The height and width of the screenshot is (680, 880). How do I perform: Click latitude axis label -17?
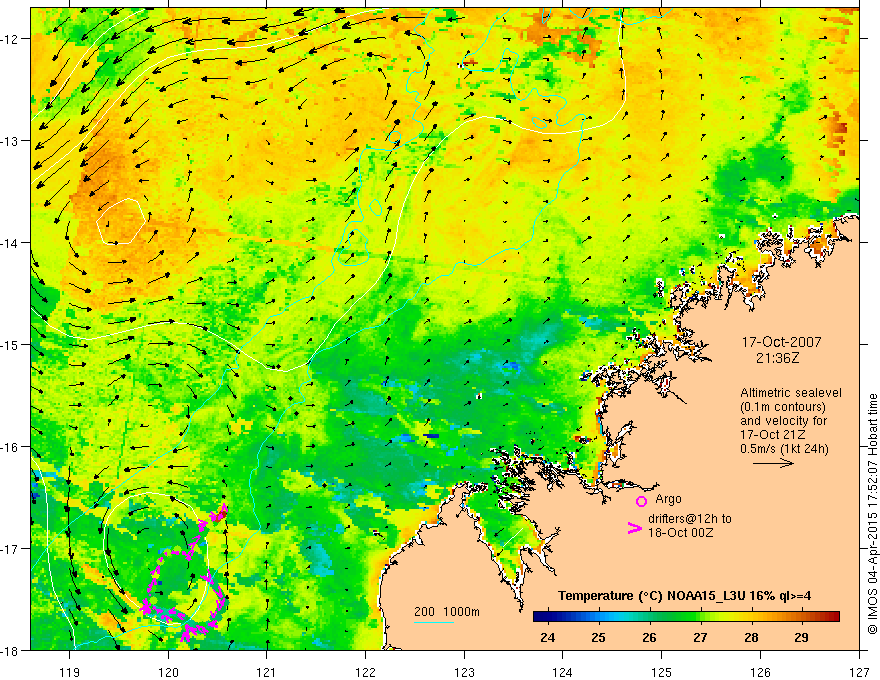[x=11, y=549]
